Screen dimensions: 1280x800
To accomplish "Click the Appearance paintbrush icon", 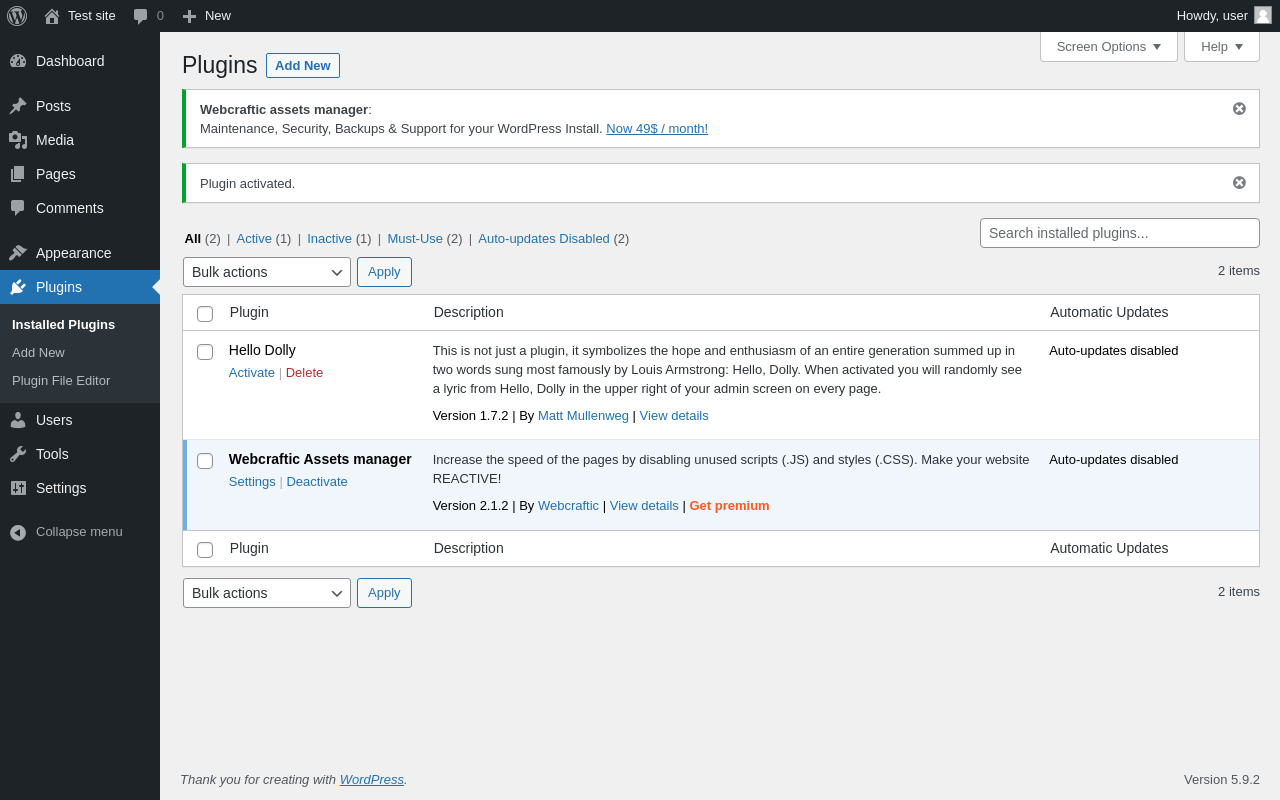I will pyautogui.click(x=18, y=253).
